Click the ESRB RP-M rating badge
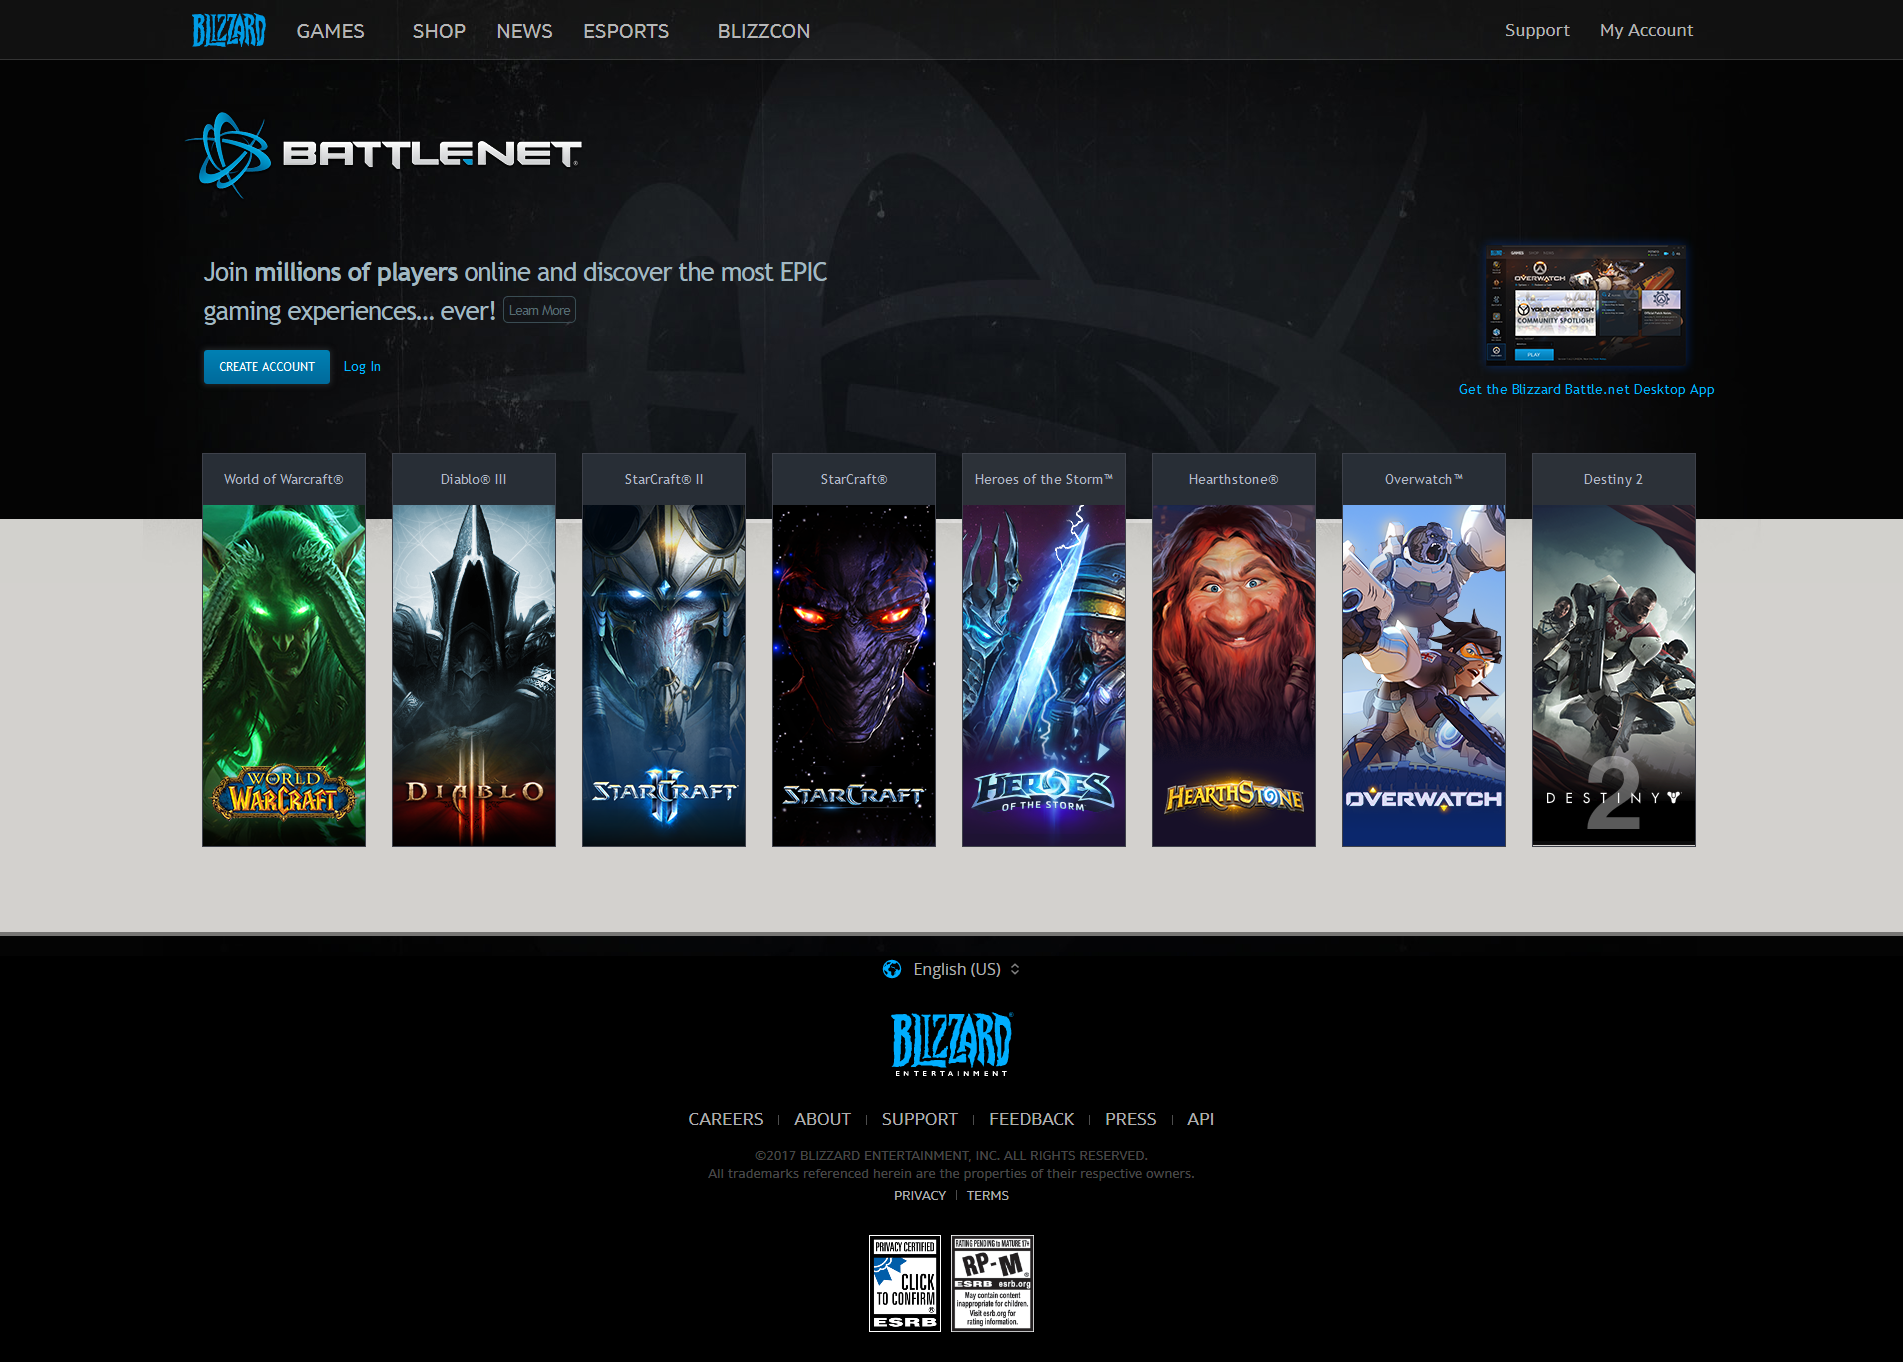The image size is (1903, 1362). [x=992, y=1283]
